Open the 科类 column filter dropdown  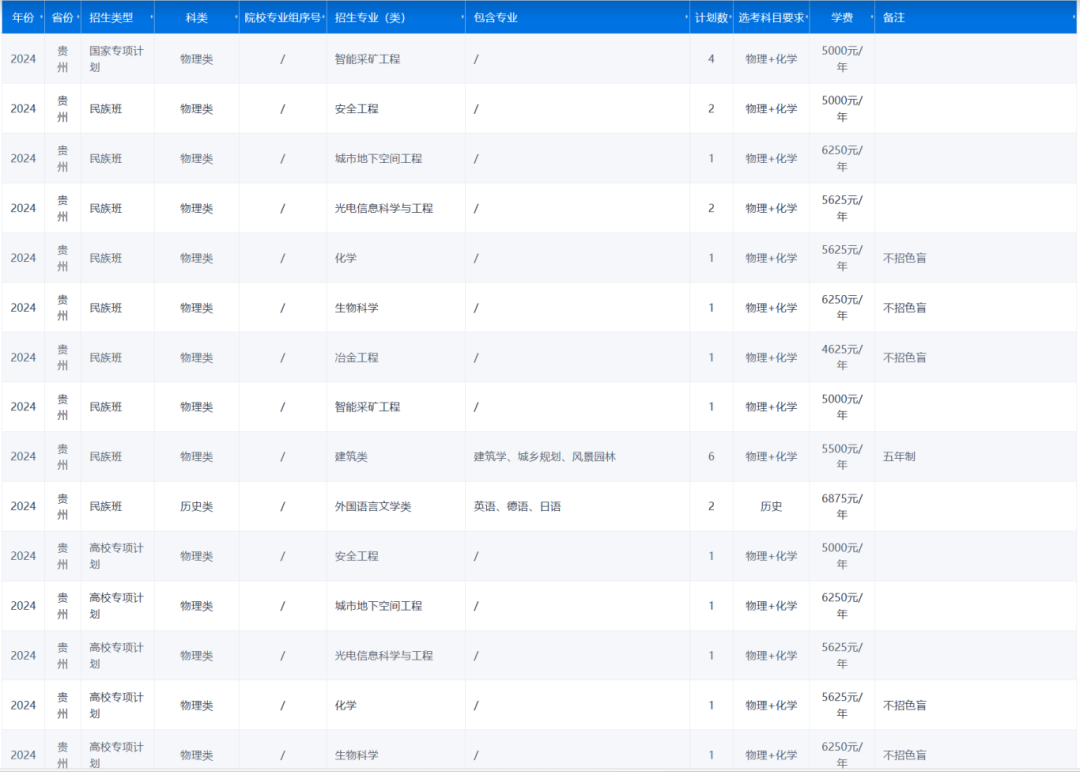click(236, 17)
